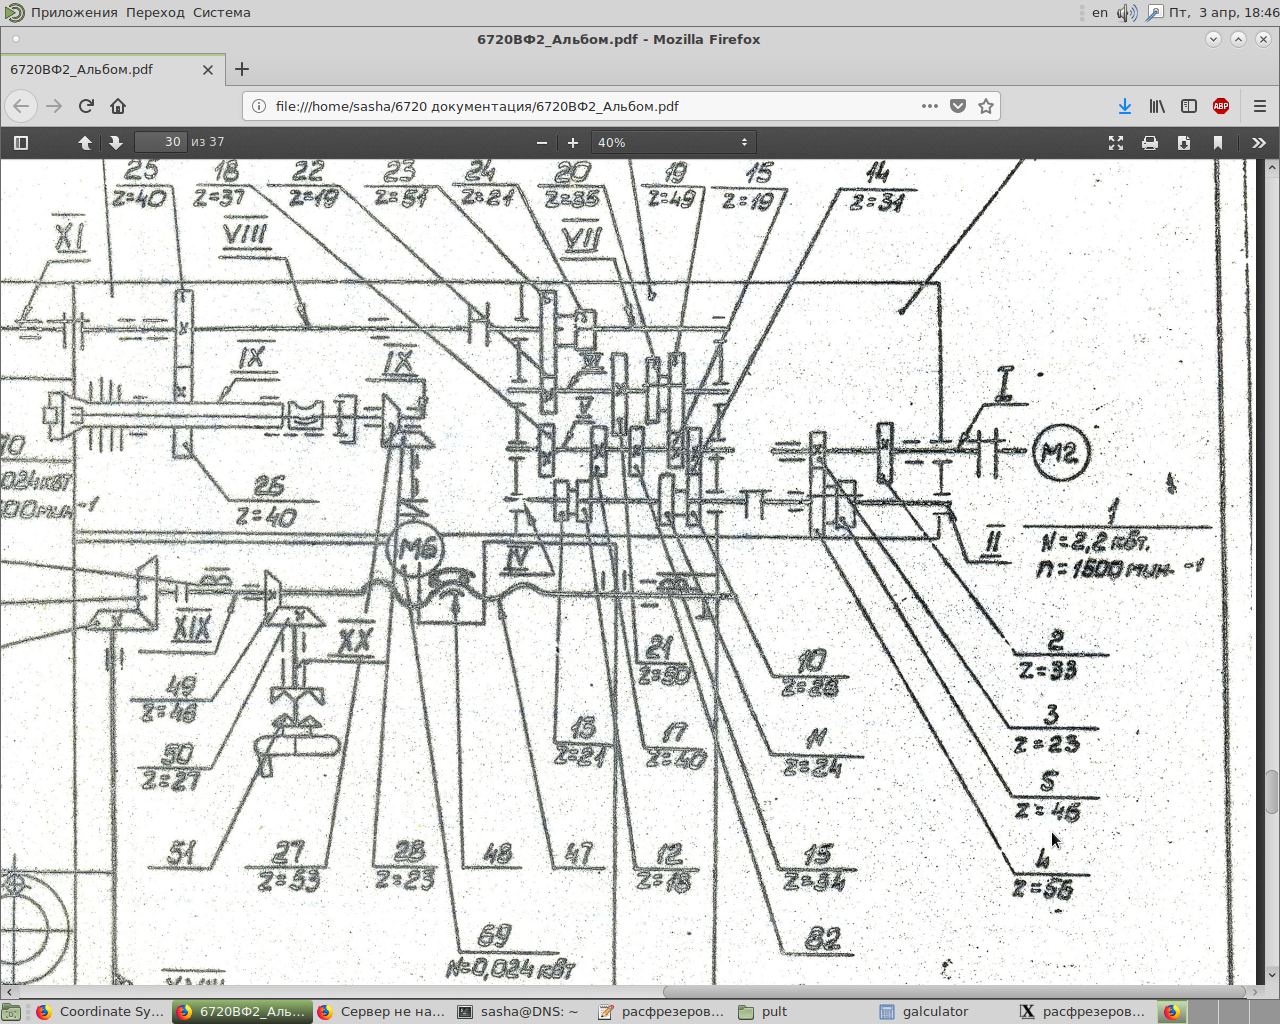Switch to galculator window
Screen dimensions: 1280x1024
[942, 1012]
